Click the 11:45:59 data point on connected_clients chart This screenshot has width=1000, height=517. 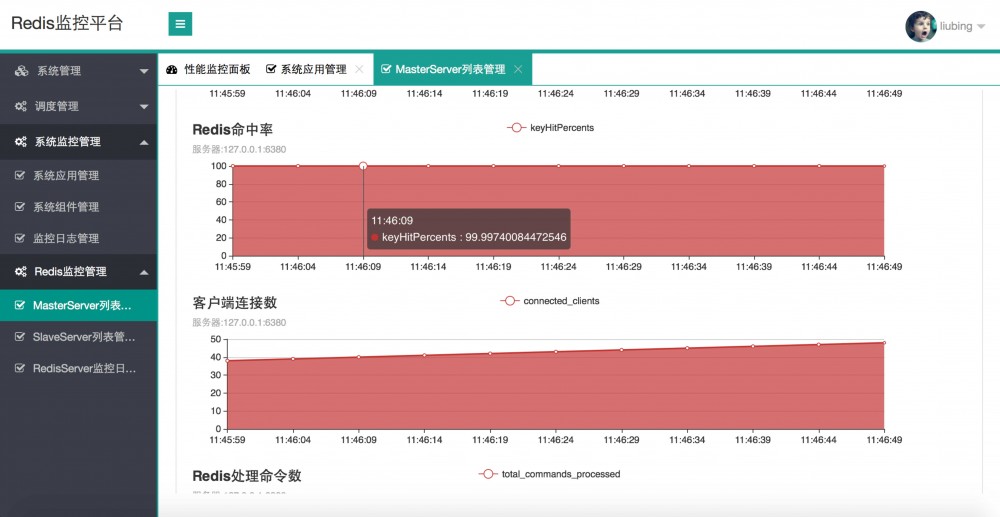[227, 361]
